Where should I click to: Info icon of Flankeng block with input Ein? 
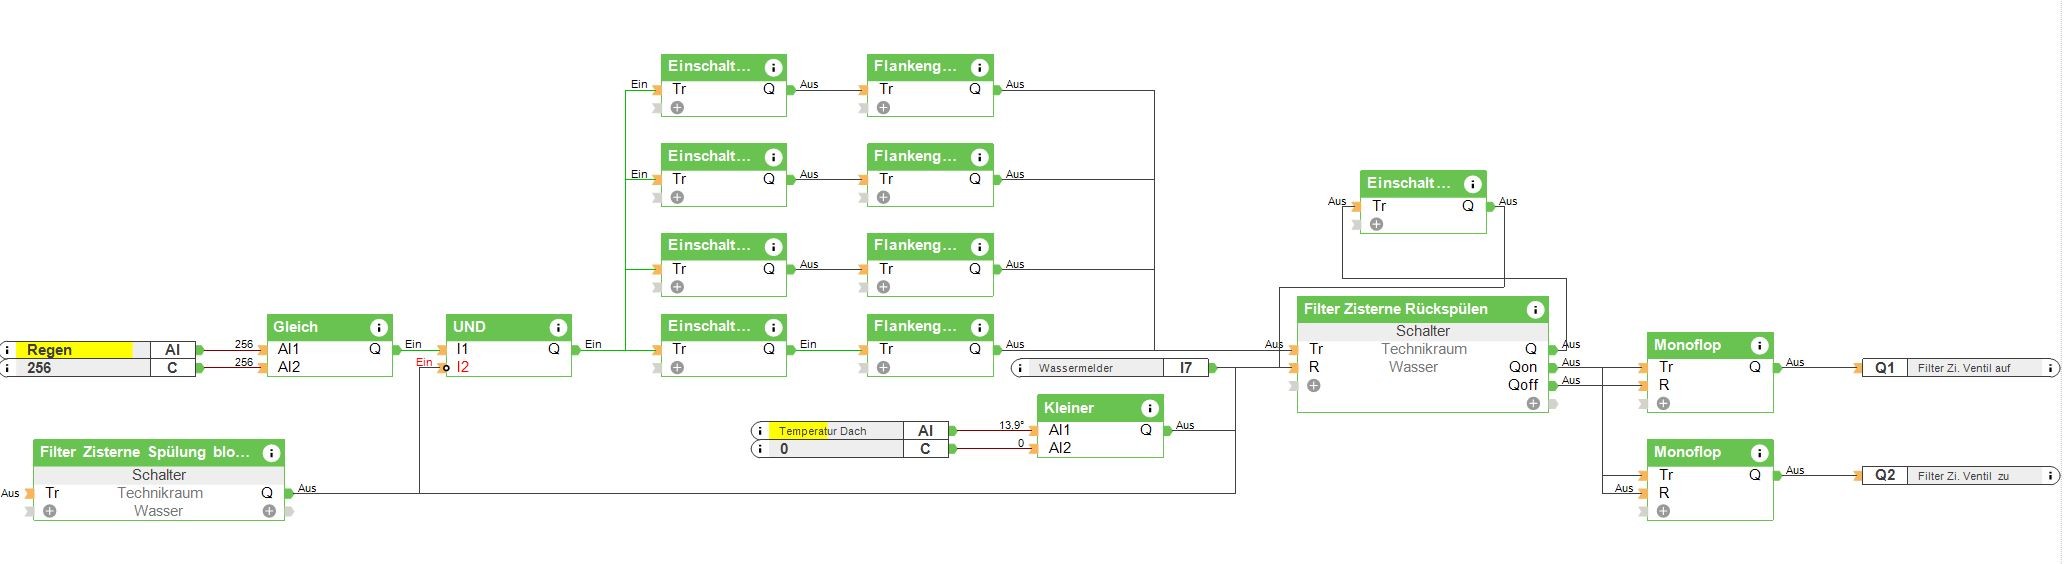pos(980,327)
